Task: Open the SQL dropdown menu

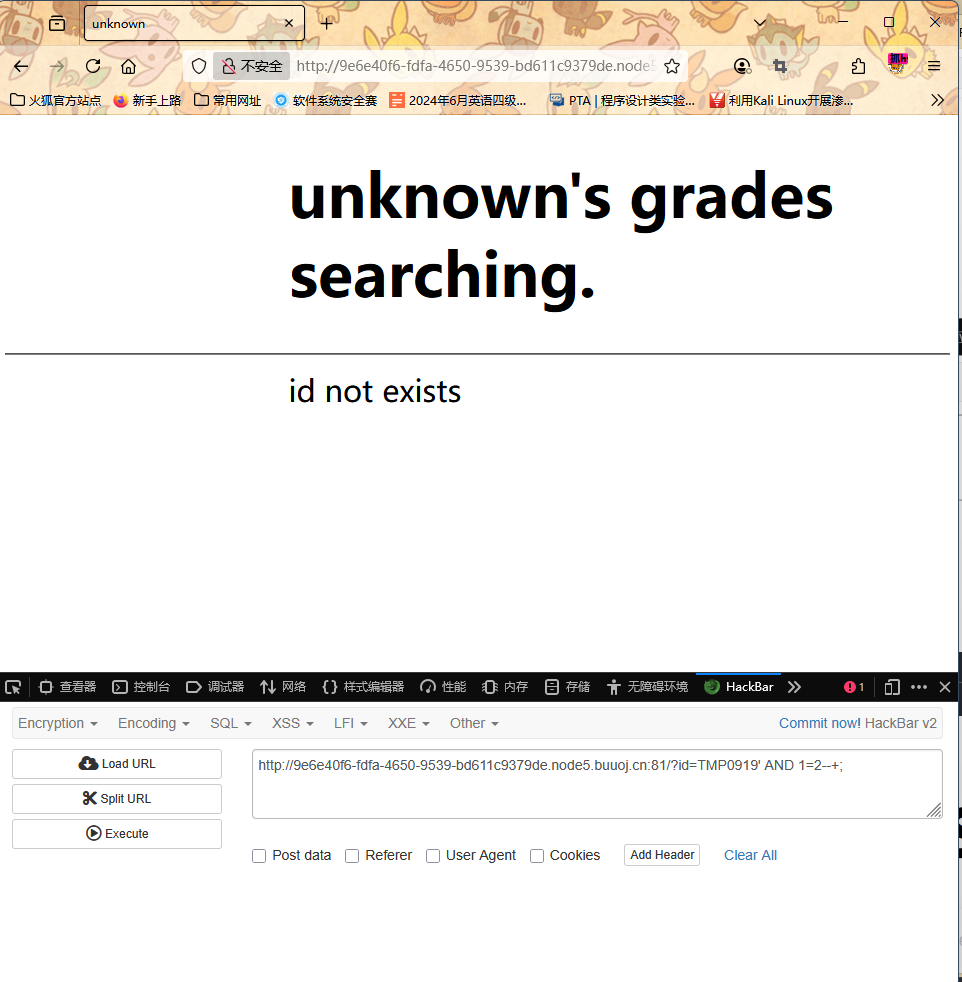Action: pyautogui.click(x=230, y=723)
